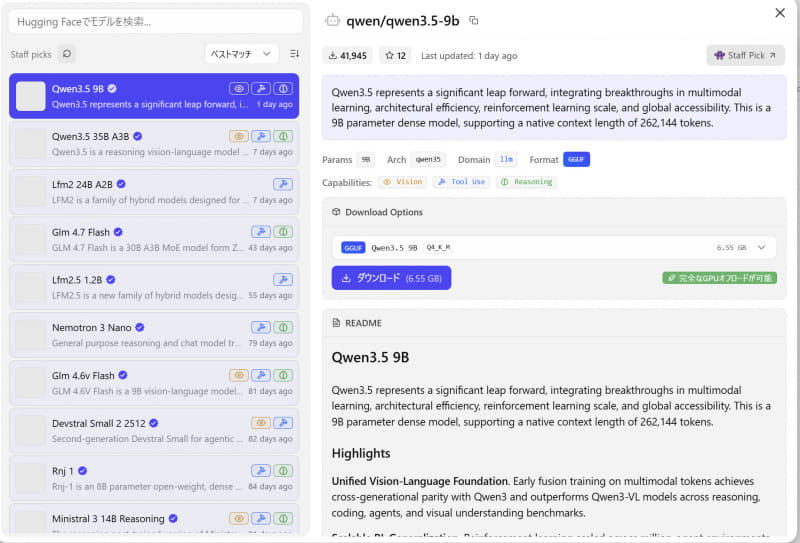Image resolution: width=800 pixels, height=543 pixels.
Task: Click tool use icon on Glm 4.7 Flash row
Action: tap(261, 232)
